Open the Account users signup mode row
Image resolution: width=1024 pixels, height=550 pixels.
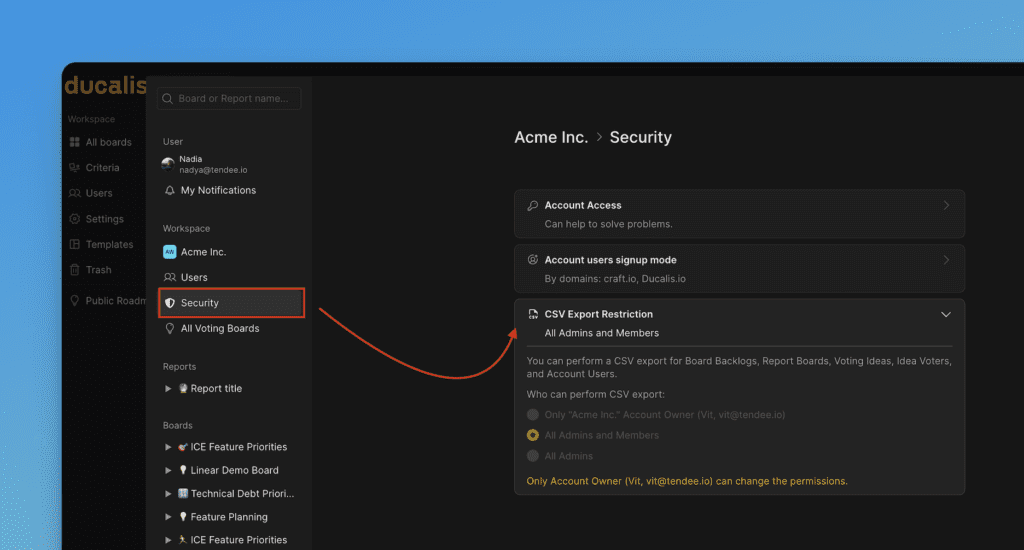click(739, 269)
